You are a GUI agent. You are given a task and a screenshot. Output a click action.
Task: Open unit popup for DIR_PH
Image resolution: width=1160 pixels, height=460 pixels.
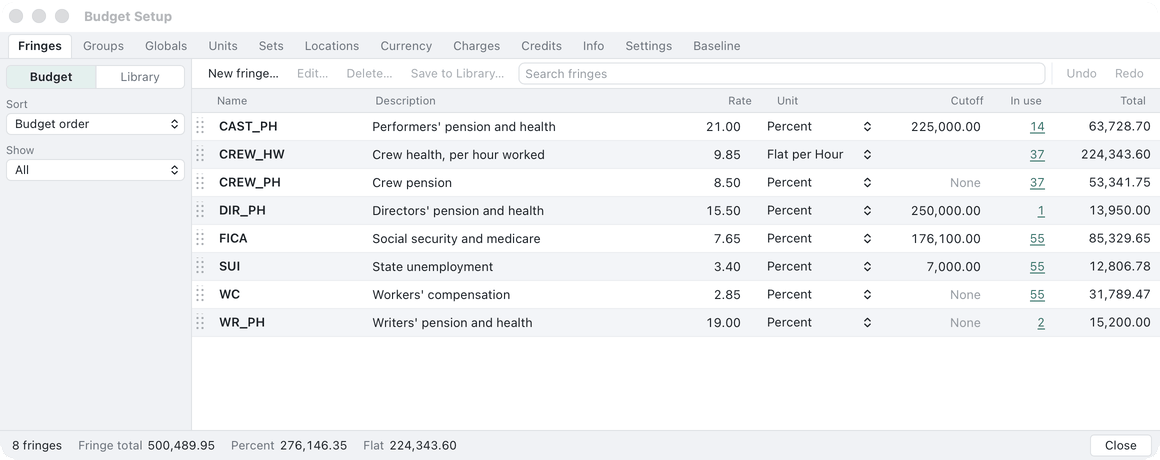tap(819, 211)
